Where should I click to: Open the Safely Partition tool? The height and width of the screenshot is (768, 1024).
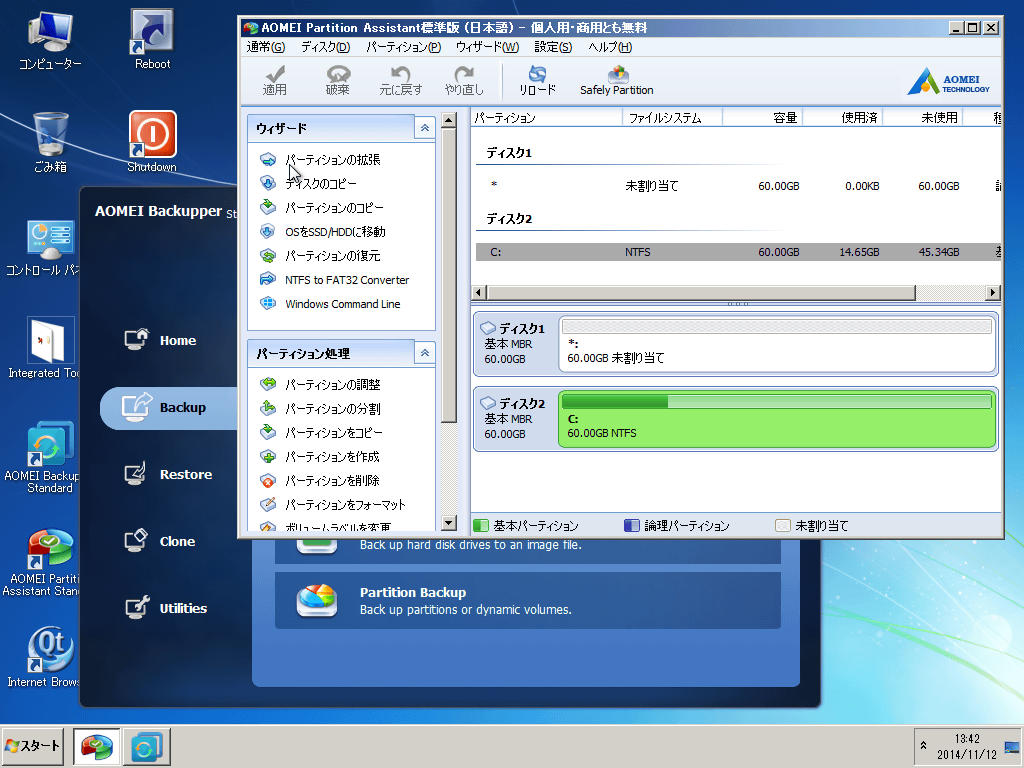616,80
